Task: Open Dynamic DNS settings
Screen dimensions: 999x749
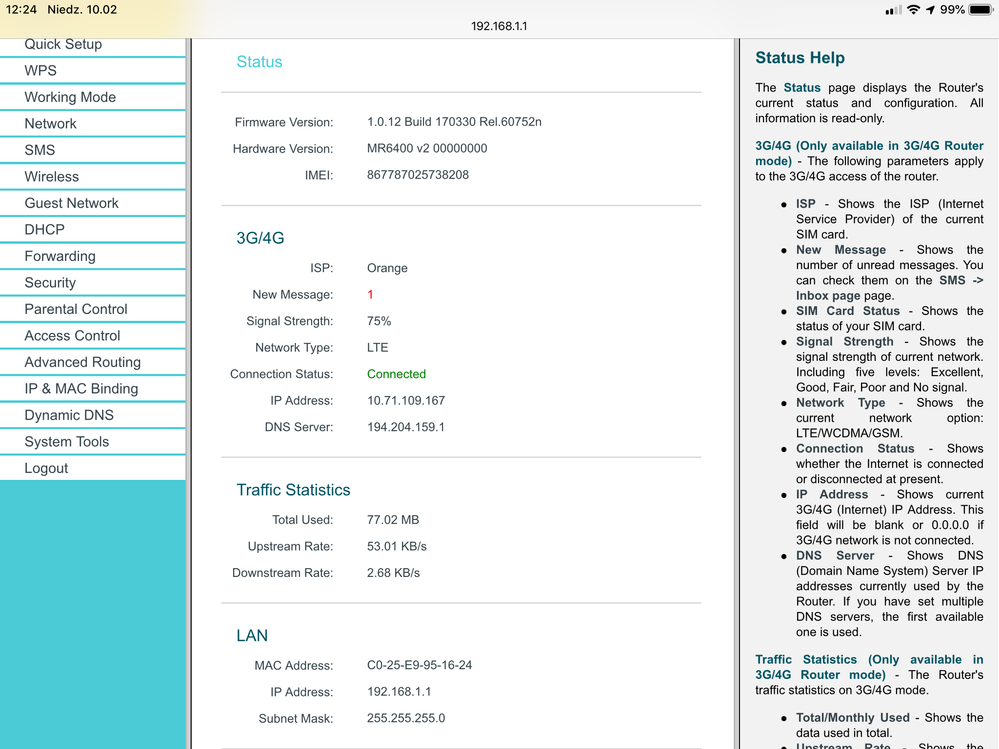Action: (69, 415)
